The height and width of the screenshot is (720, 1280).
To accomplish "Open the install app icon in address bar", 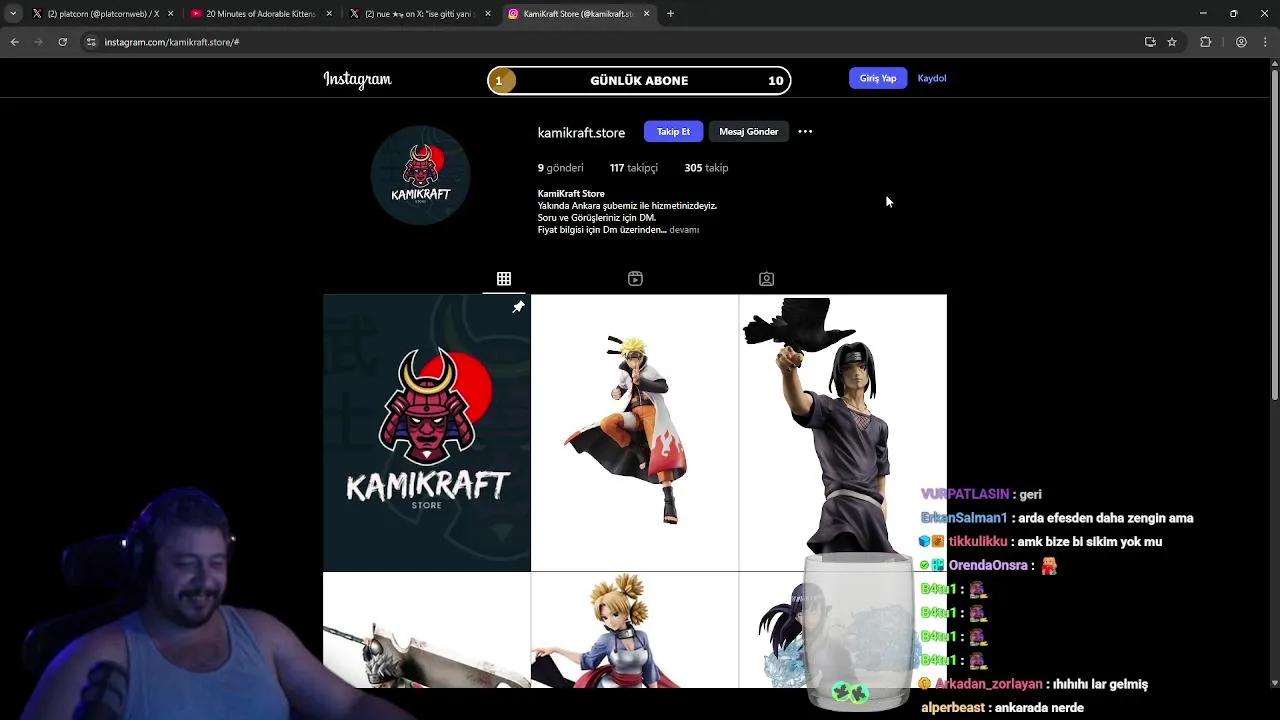I will [x=1150, y=42].
